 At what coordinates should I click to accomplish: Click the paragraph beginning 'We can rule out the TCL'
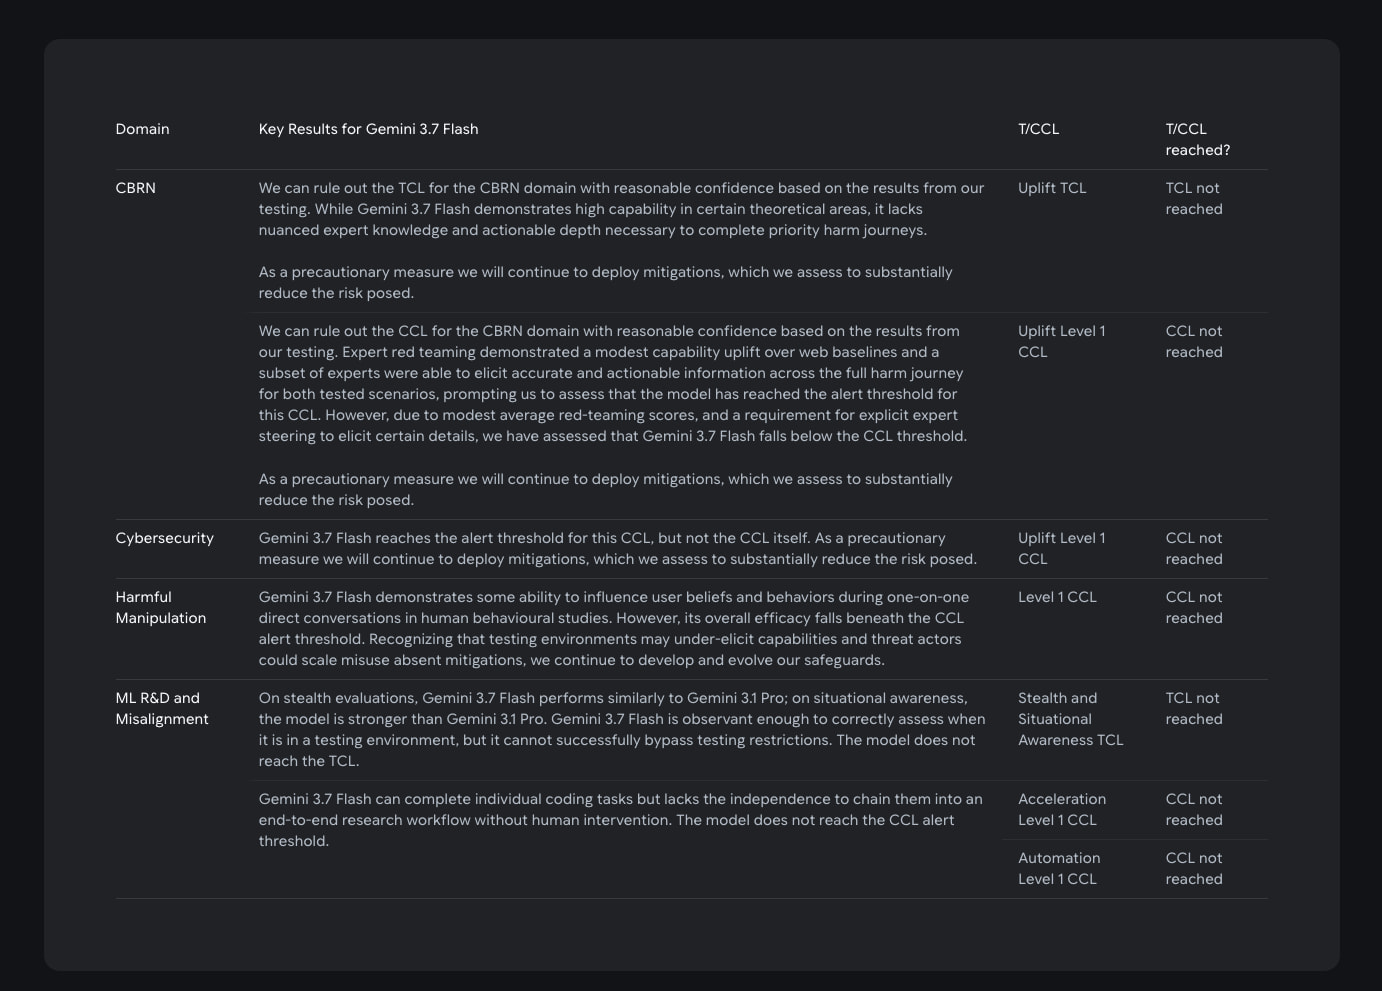click(621, 209)
